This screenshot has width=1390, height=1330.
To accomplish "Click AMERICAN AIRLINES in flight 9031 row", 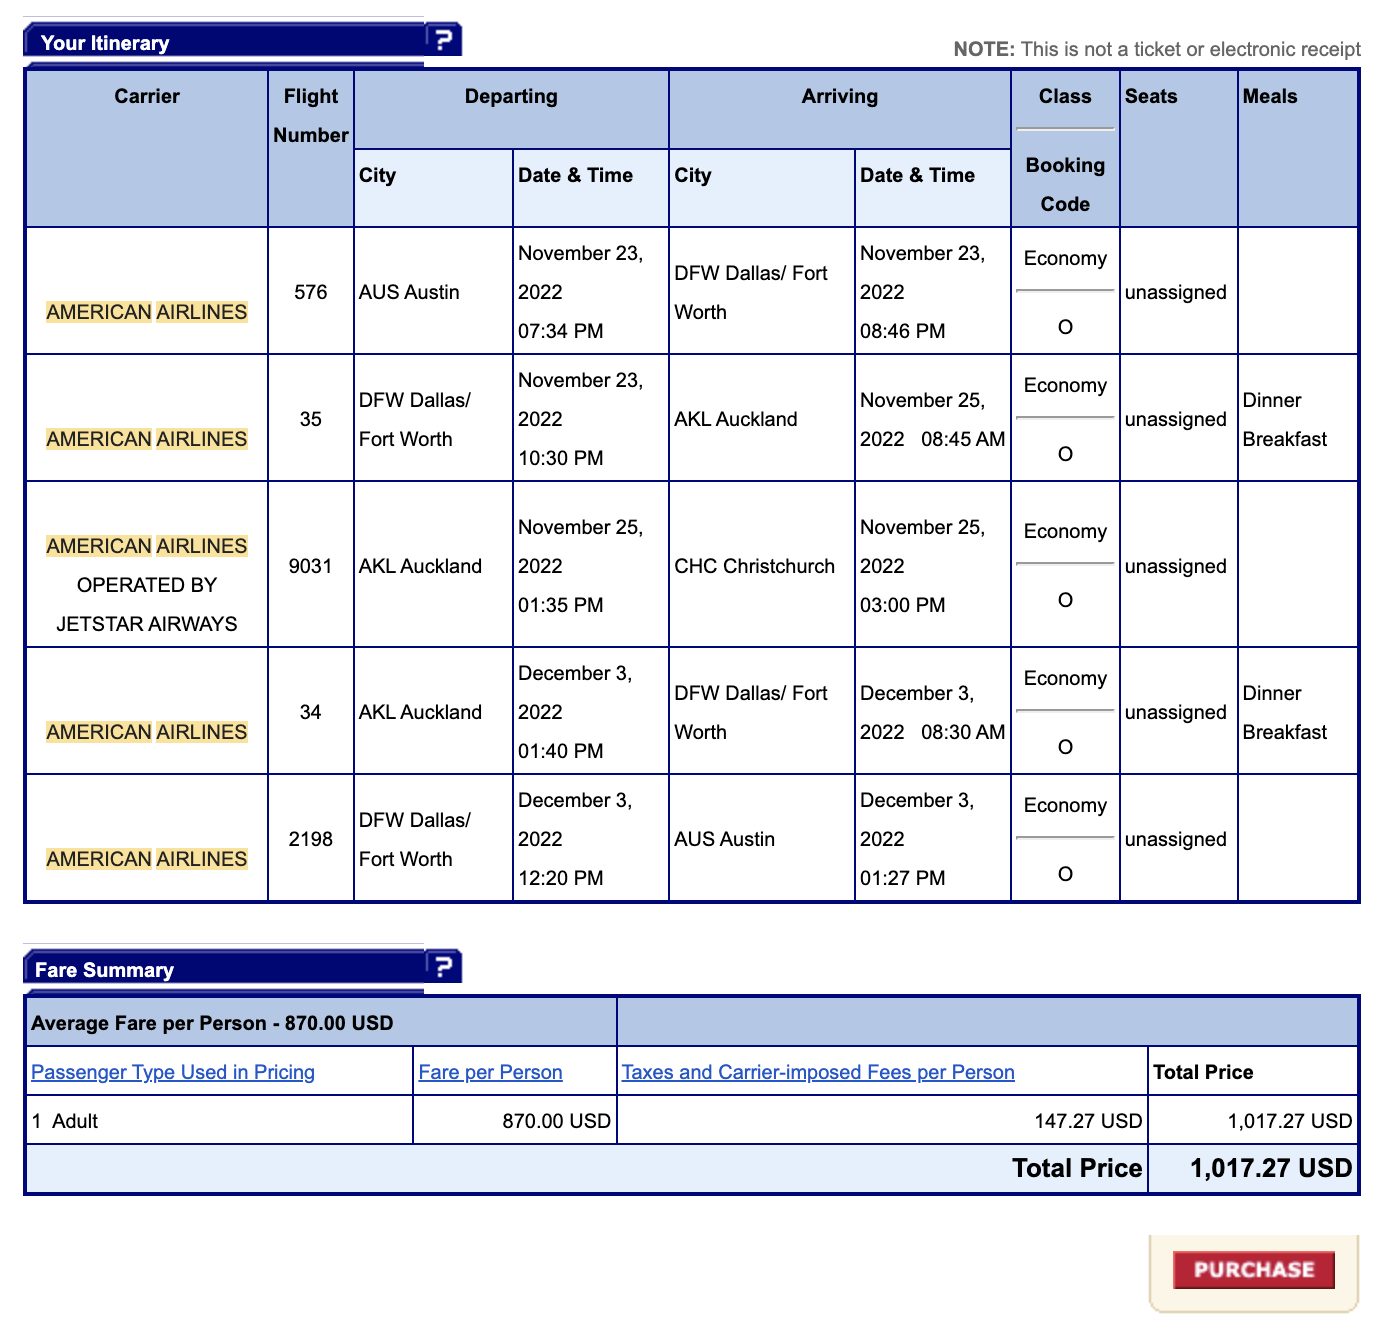I will click(x=147, y=546).
